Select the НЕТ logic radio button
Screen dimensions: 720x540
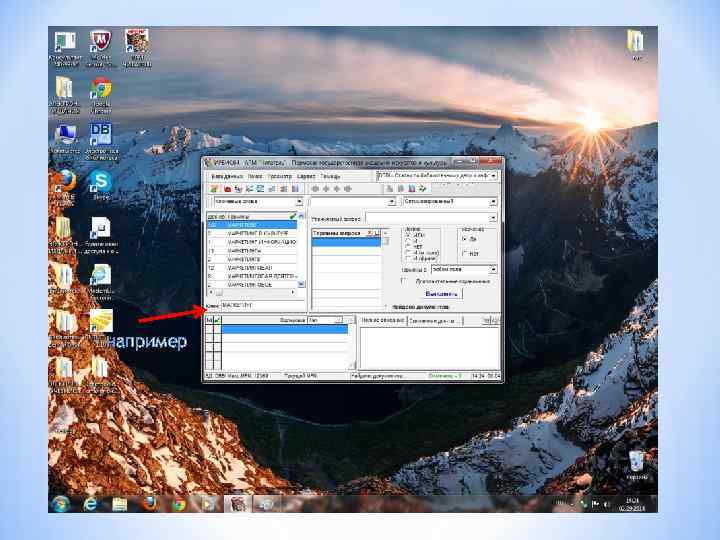408,247
